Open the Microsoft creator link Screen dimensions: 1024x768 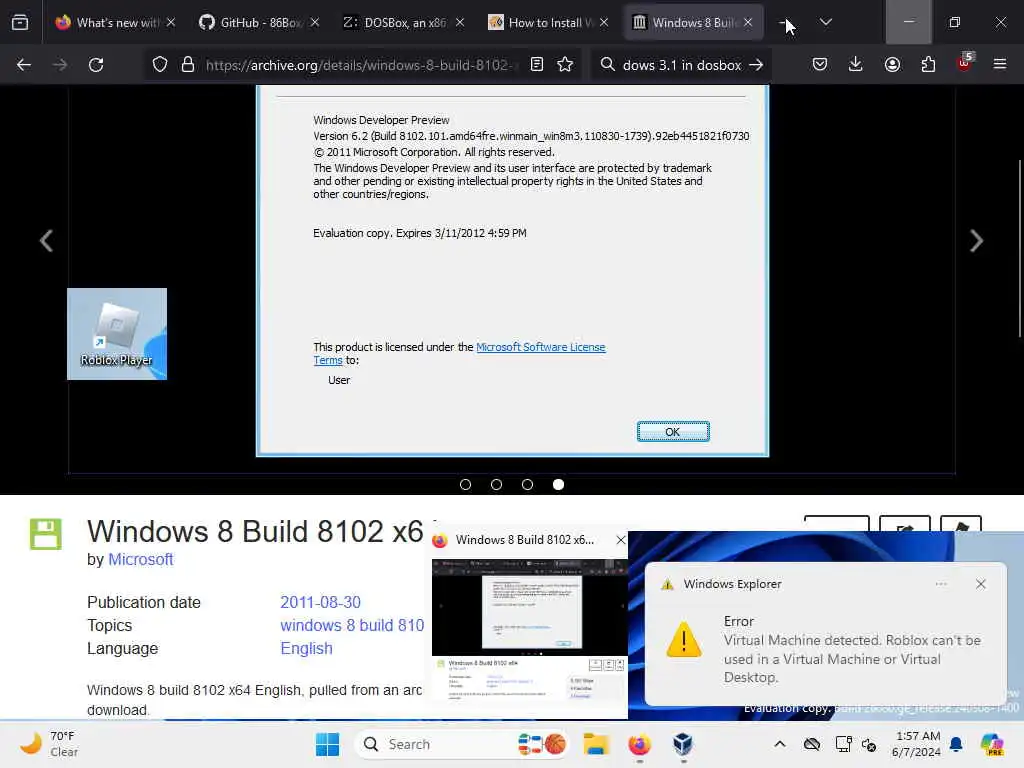pyautogui.click(x=140, y=560)
